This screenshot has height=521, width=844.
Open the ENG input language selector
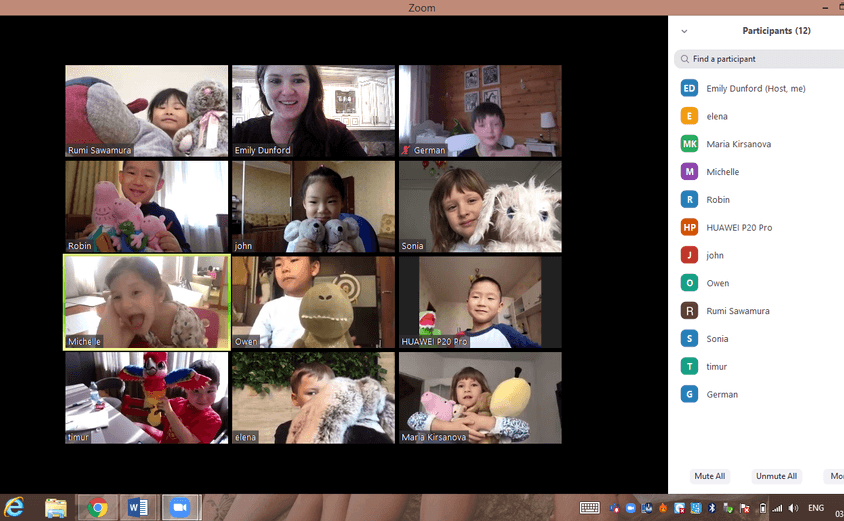point(816,508)
